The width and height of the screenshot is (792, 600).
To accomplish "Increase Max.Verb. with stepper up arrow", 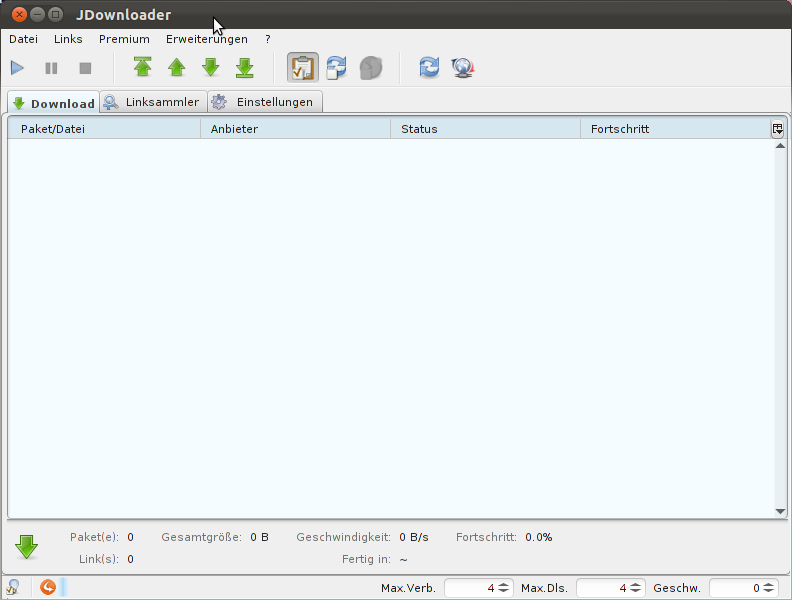I will (504, 585).
